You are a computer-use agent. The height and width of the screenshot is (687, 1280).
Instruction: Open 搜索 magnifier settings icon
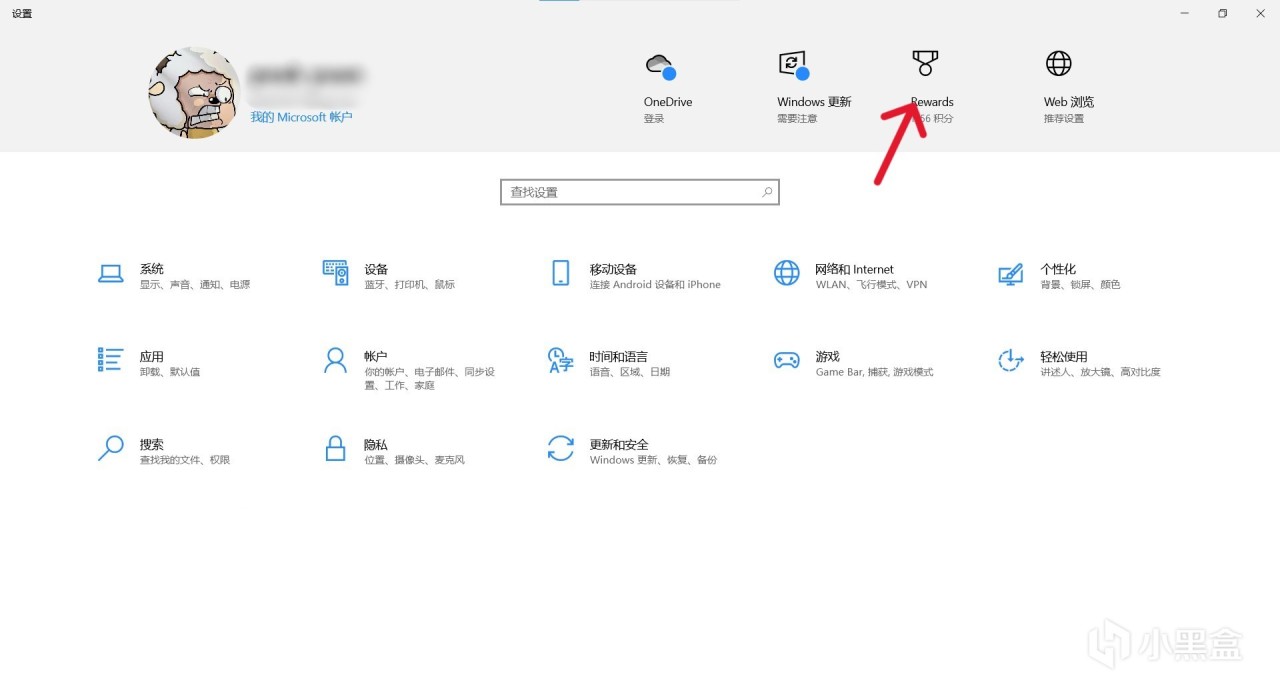(110, 448)
